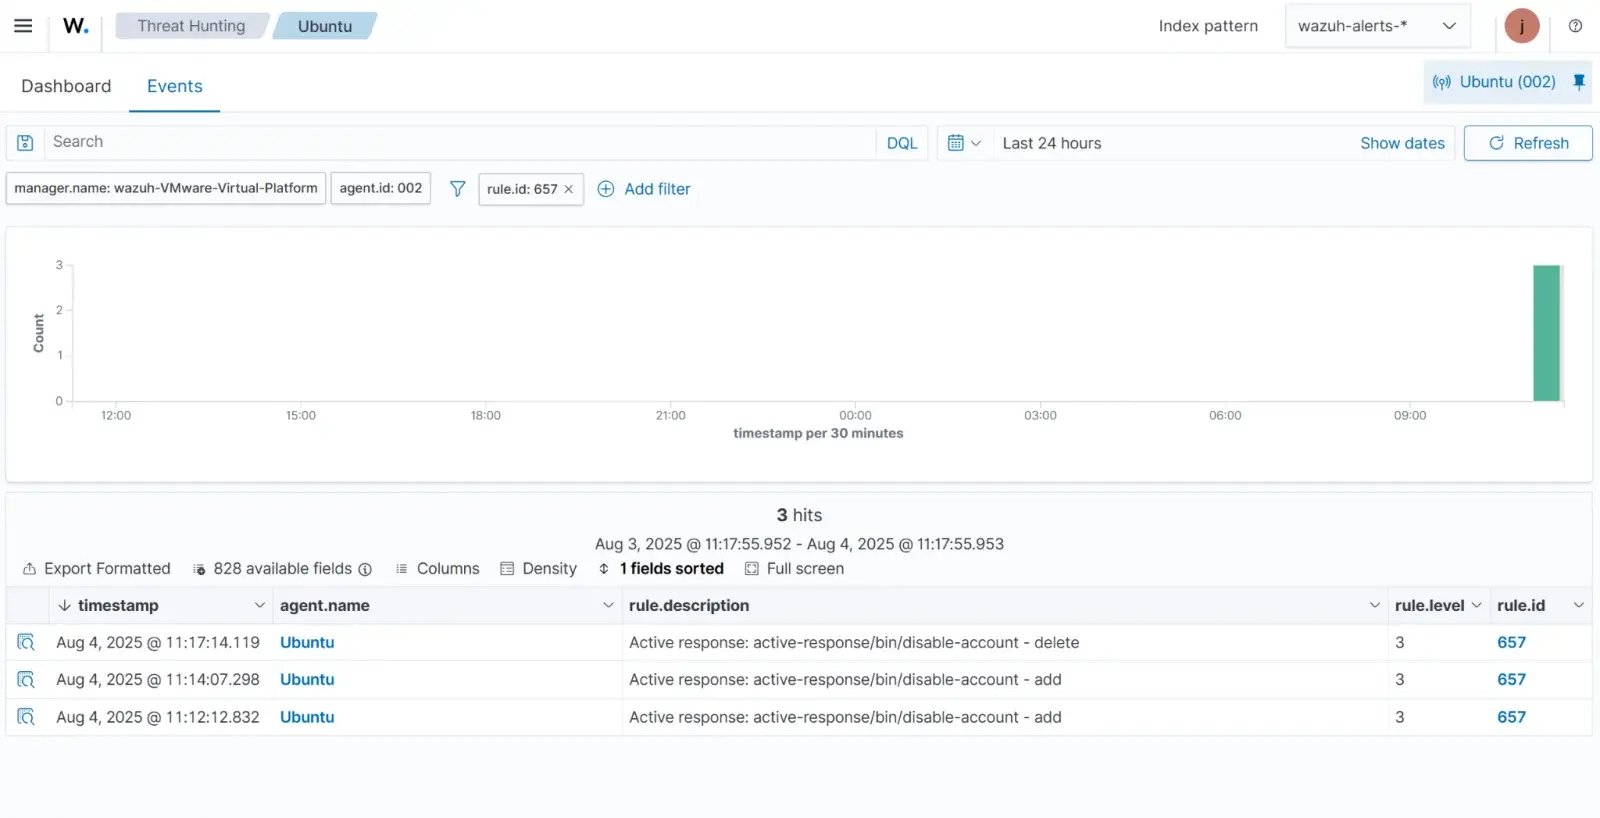Image resolution: width=1600 pixels, height=818 pixels.
Task: Inspect document for 11:12:12.832 event
Action: pyautogui.click(x=26, y=717)
